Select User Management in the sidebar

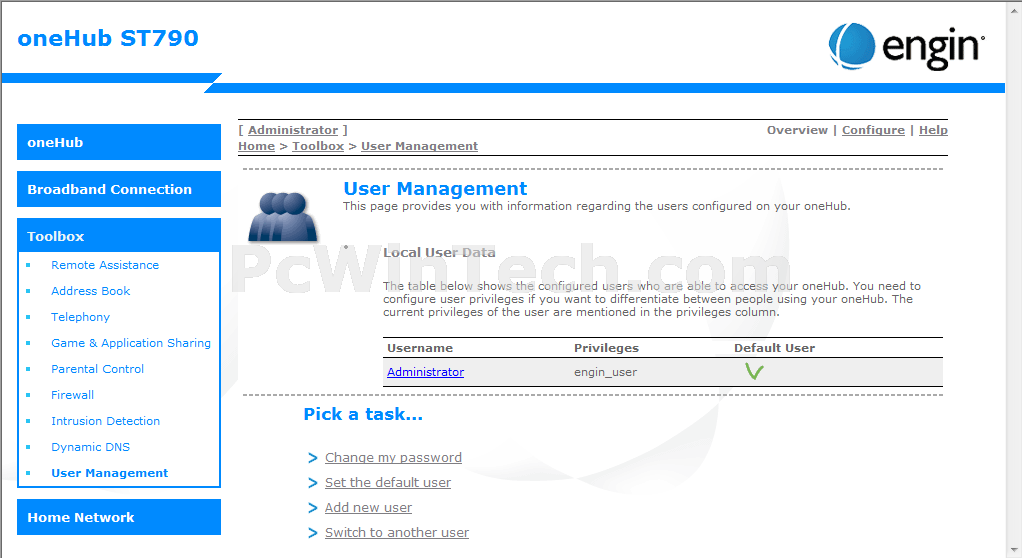point(110,473)
